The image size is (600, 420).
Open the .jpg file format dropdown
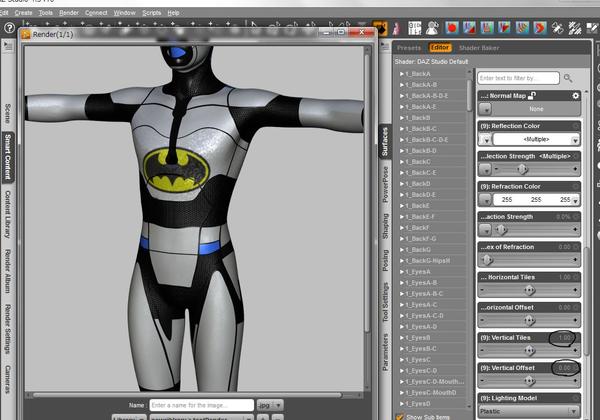click(270, 405)
